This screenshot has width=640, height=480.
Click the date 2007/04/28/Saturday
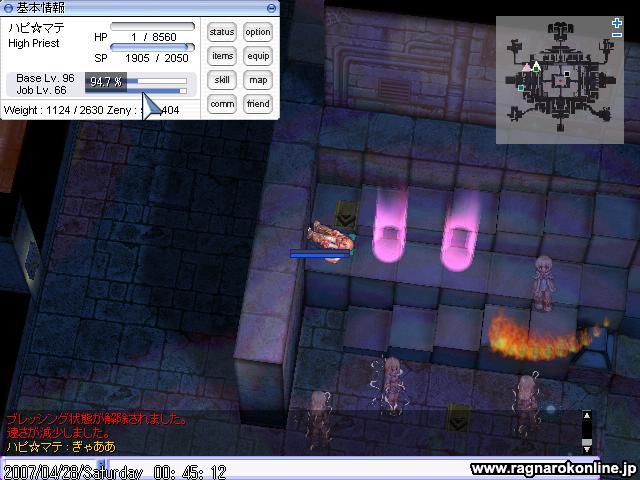click(73, 473)
